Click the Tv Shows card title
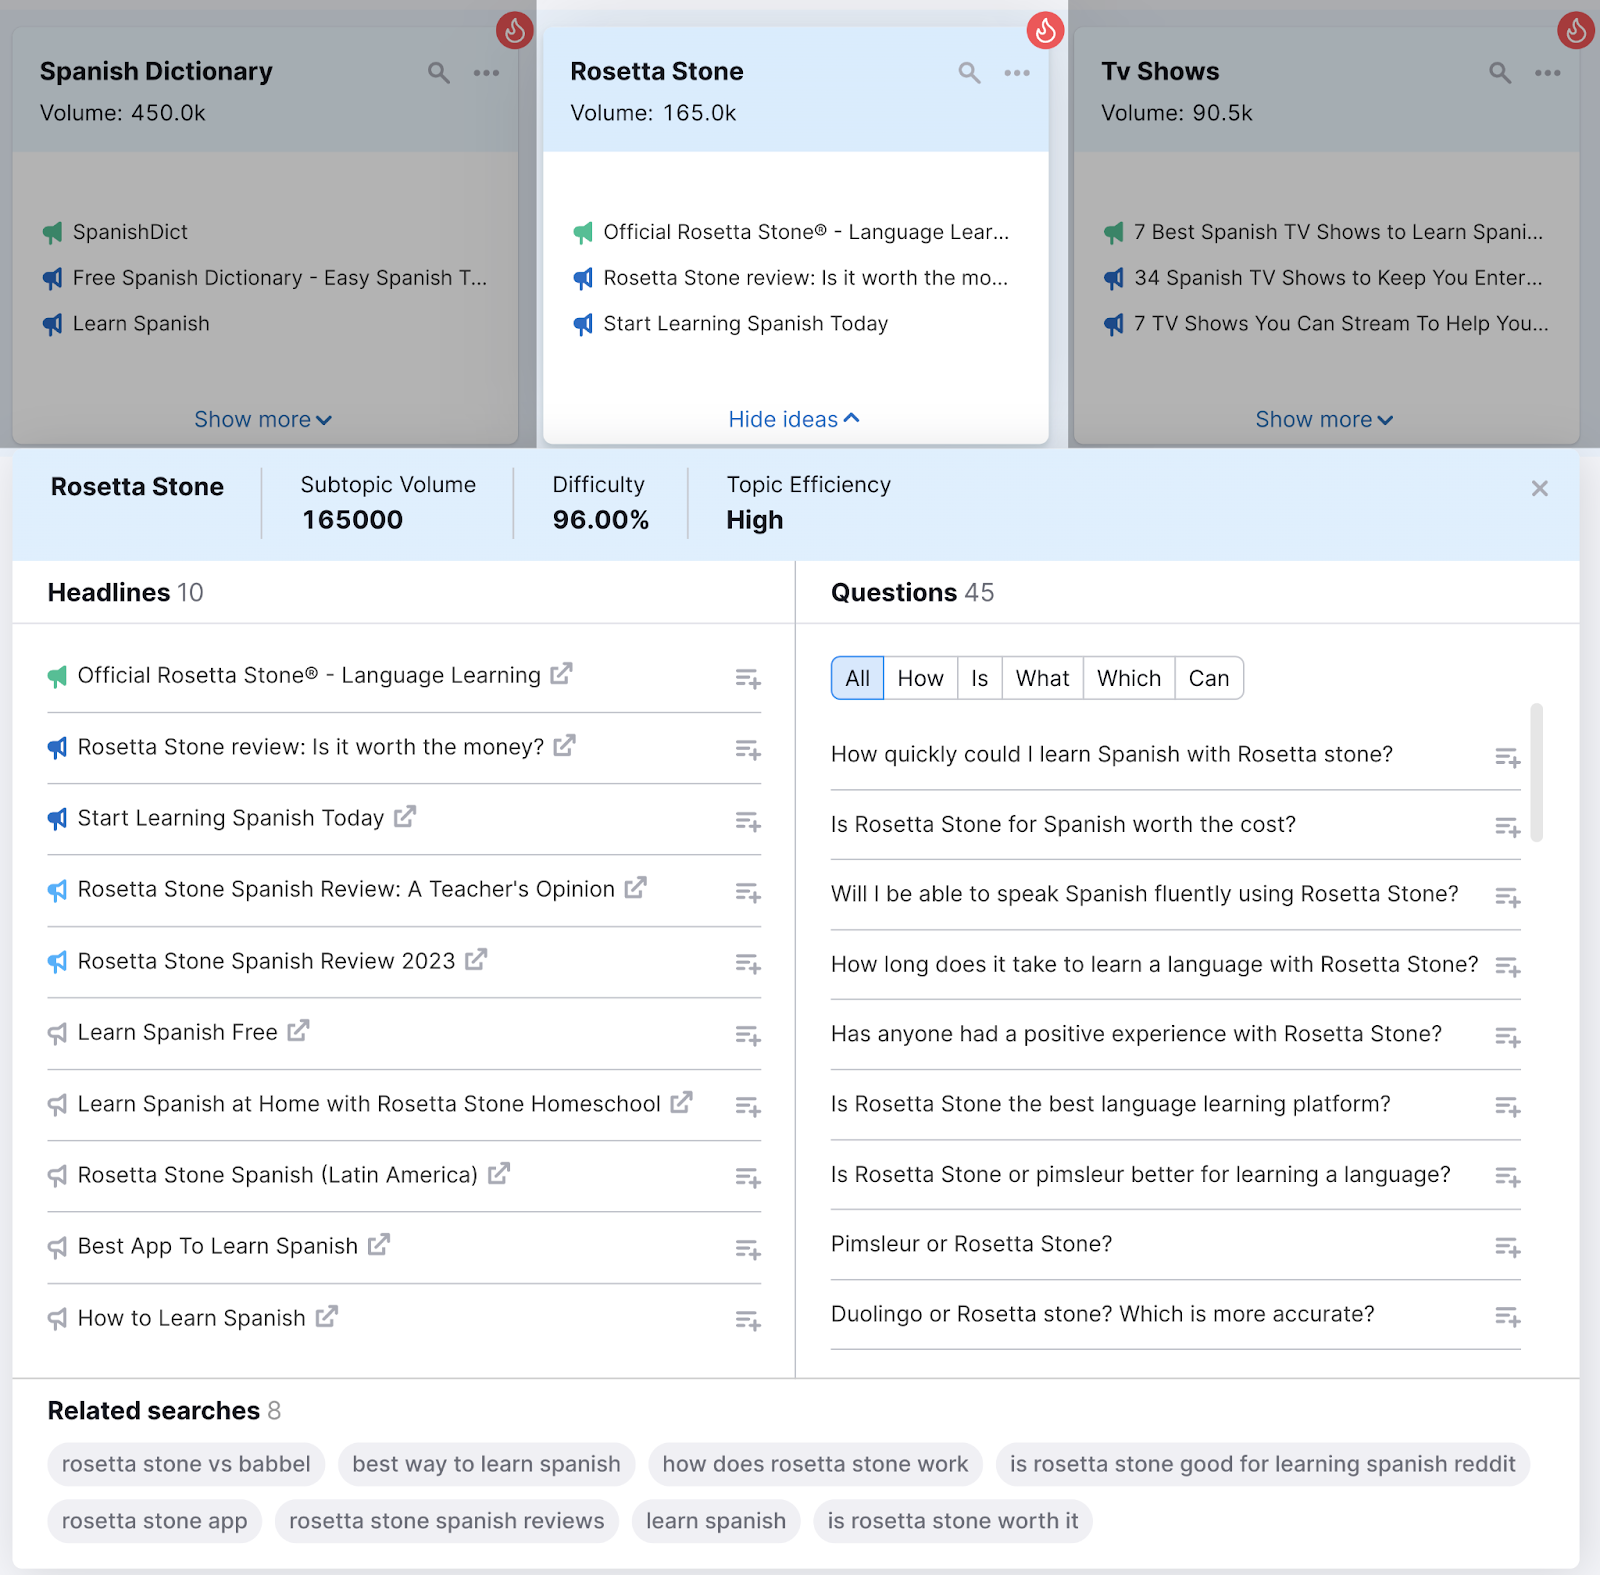1600x1575 pixels. coord(1160,71)
